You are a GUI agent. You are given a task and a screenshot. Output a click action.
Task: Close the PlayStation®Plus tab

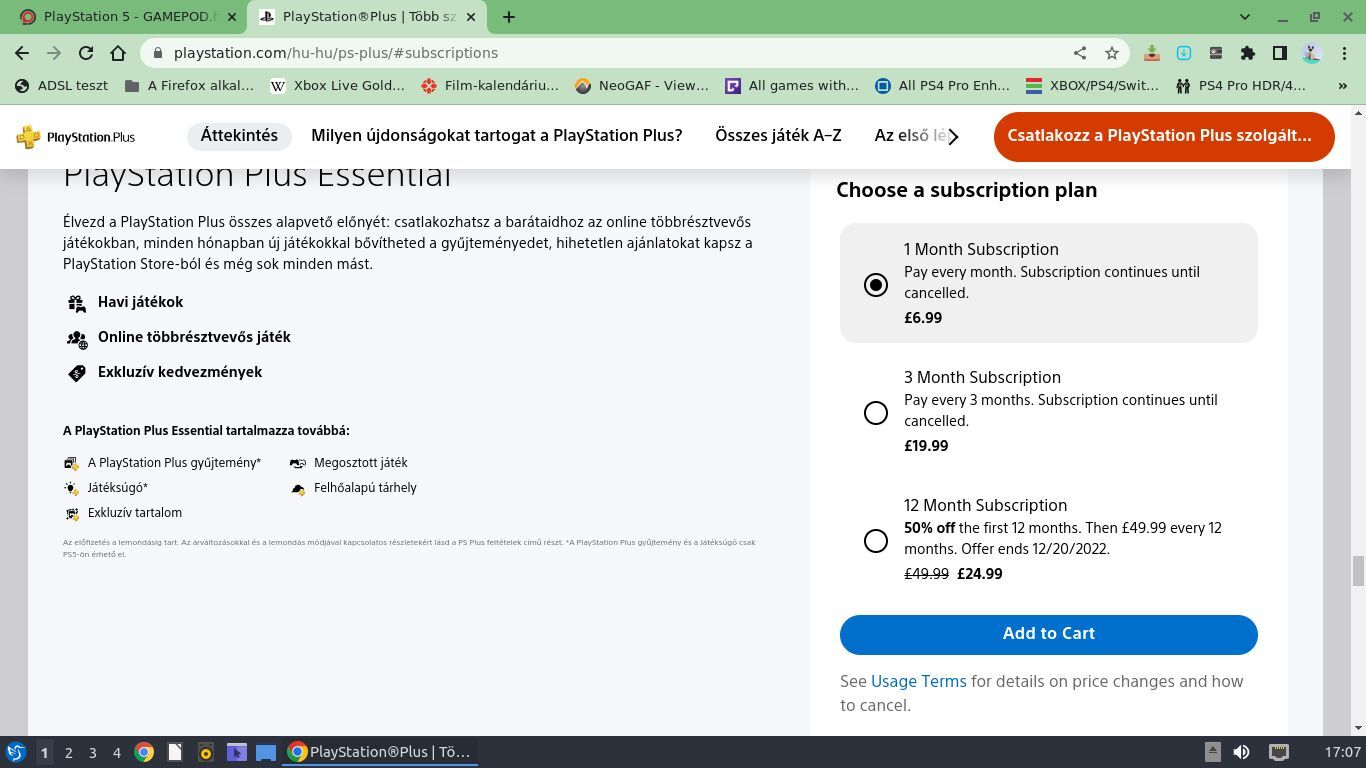tap(471, 17)
